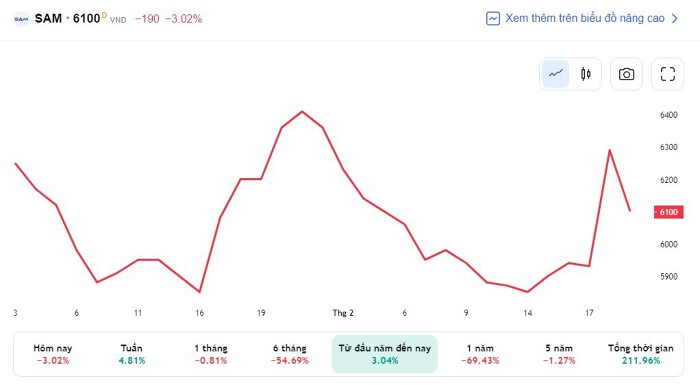
Task: Select the 'Hôm nay' time range
Action: tap(53, 354)
